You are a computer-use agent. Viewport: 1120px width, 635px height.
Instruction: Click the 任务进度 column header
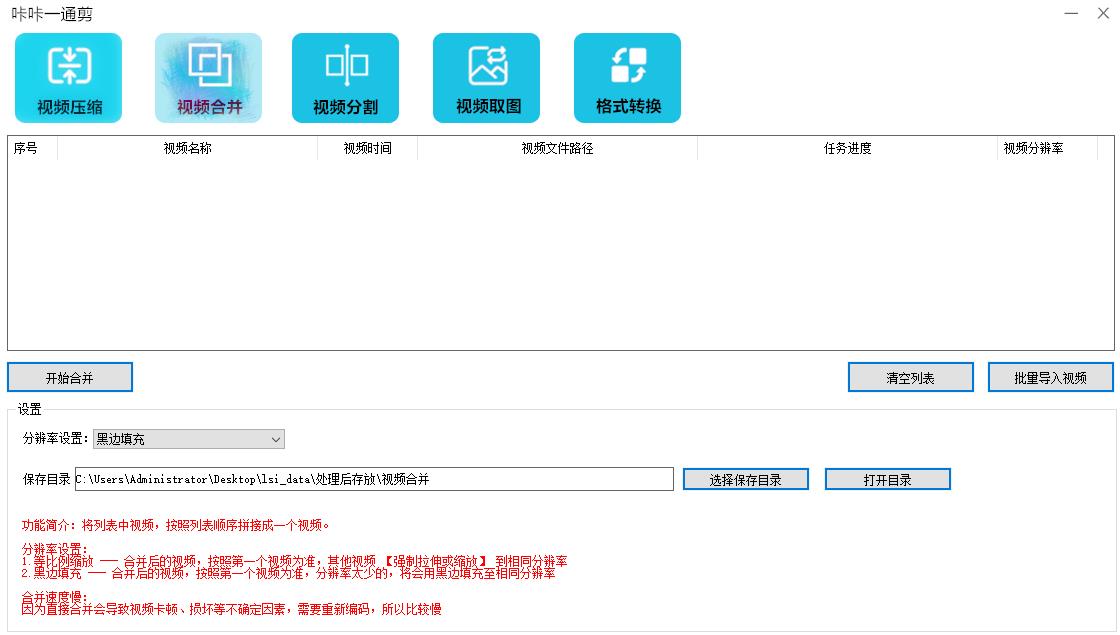click(846, 148)
